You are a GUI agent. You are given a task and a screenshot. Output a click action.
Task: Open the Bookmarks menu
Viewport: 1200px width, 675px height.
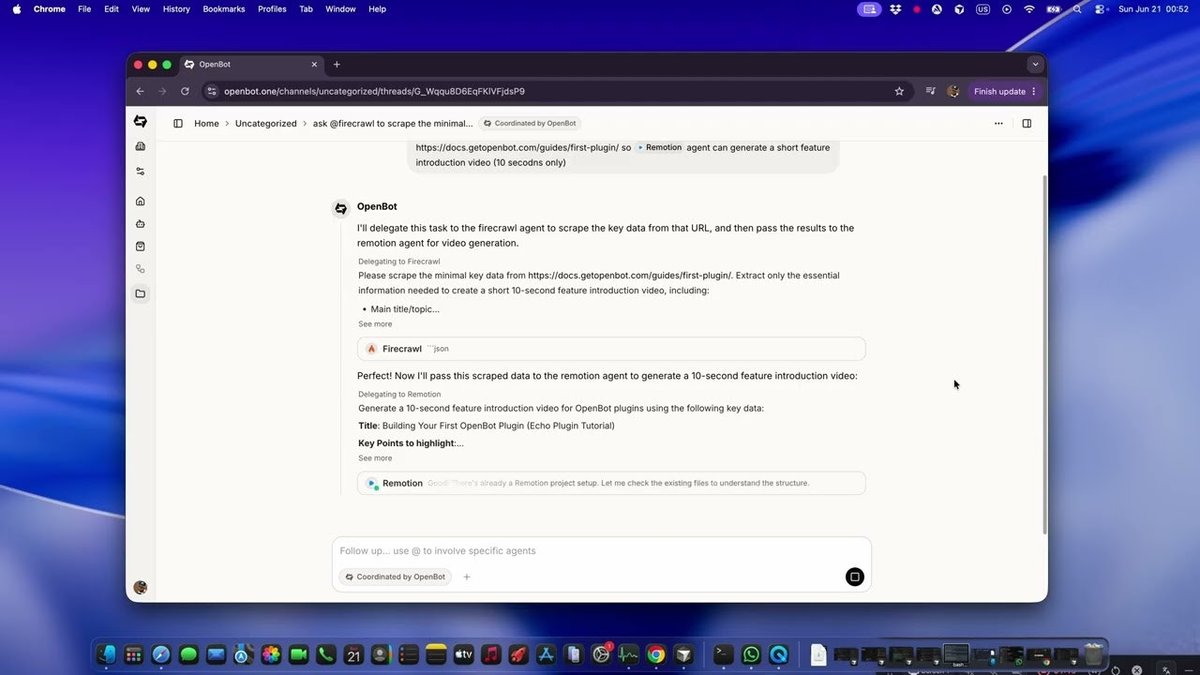pyautogui.click(x=223, y=9)
